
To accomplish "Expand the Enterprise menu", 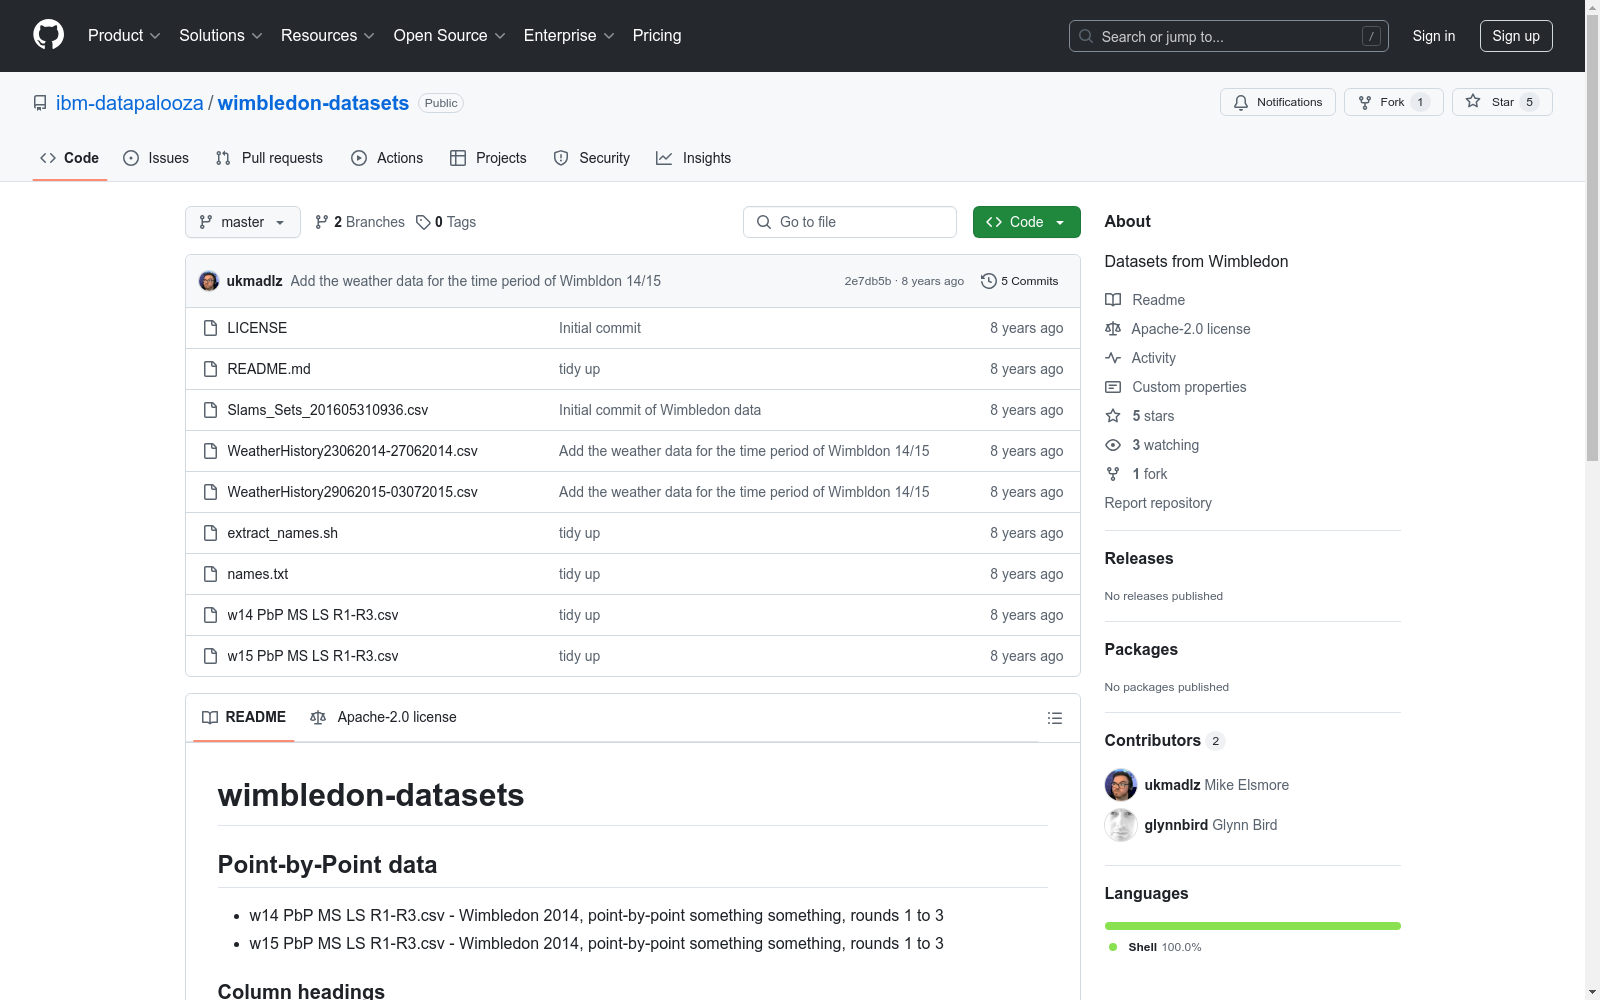I will [x=569, y=35].
